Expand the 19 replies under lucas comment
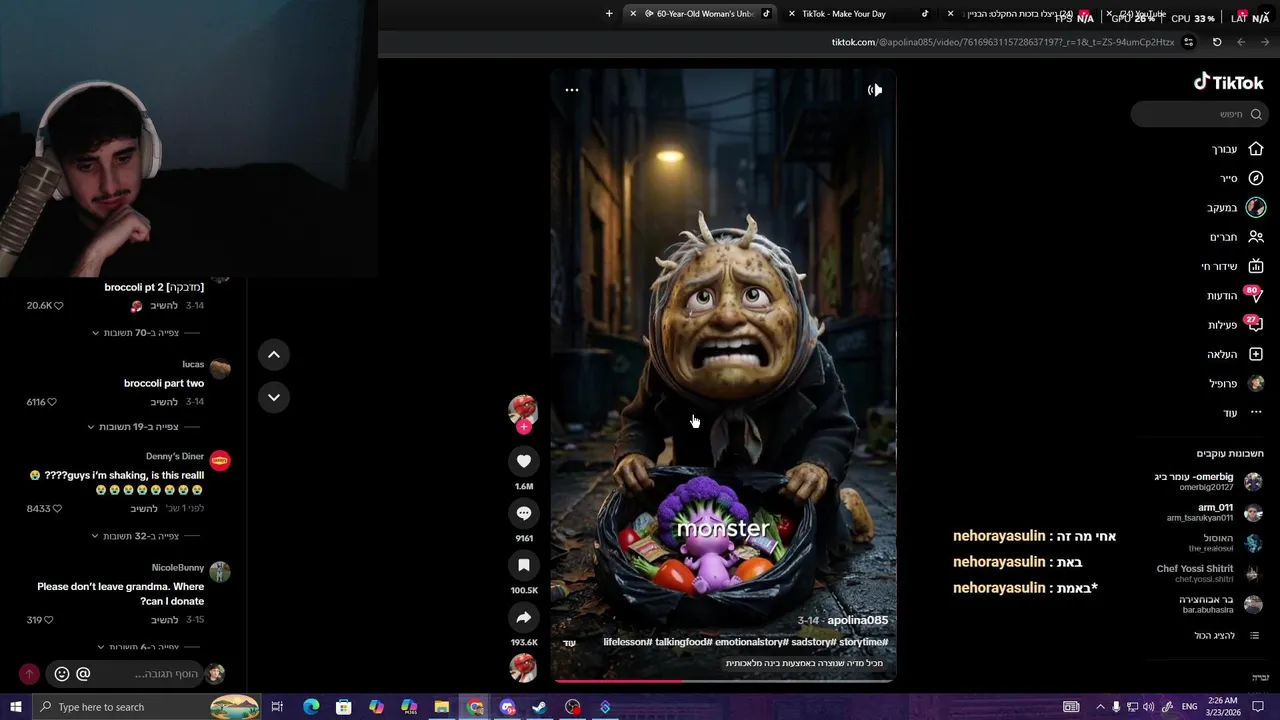This screenshot has width=1280, height=720. 139,426
